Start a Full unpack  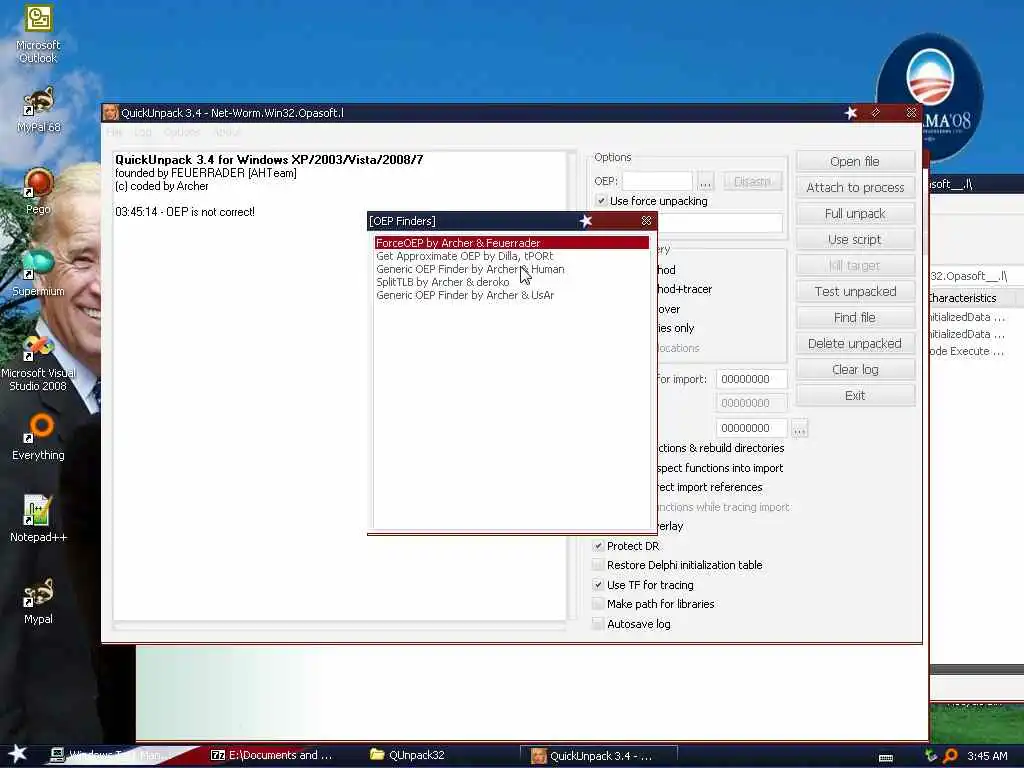point(855,214)
